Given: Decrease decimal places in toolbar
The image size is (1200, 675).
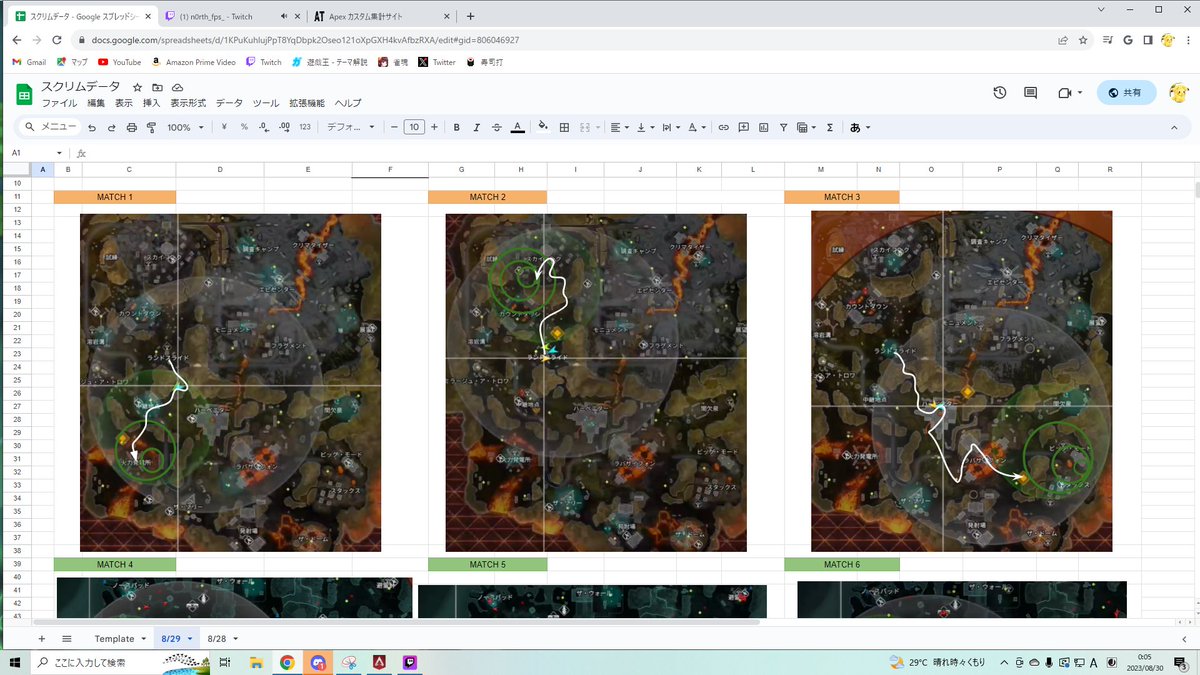Looking at the screenshot, I should tap(264, 127).
